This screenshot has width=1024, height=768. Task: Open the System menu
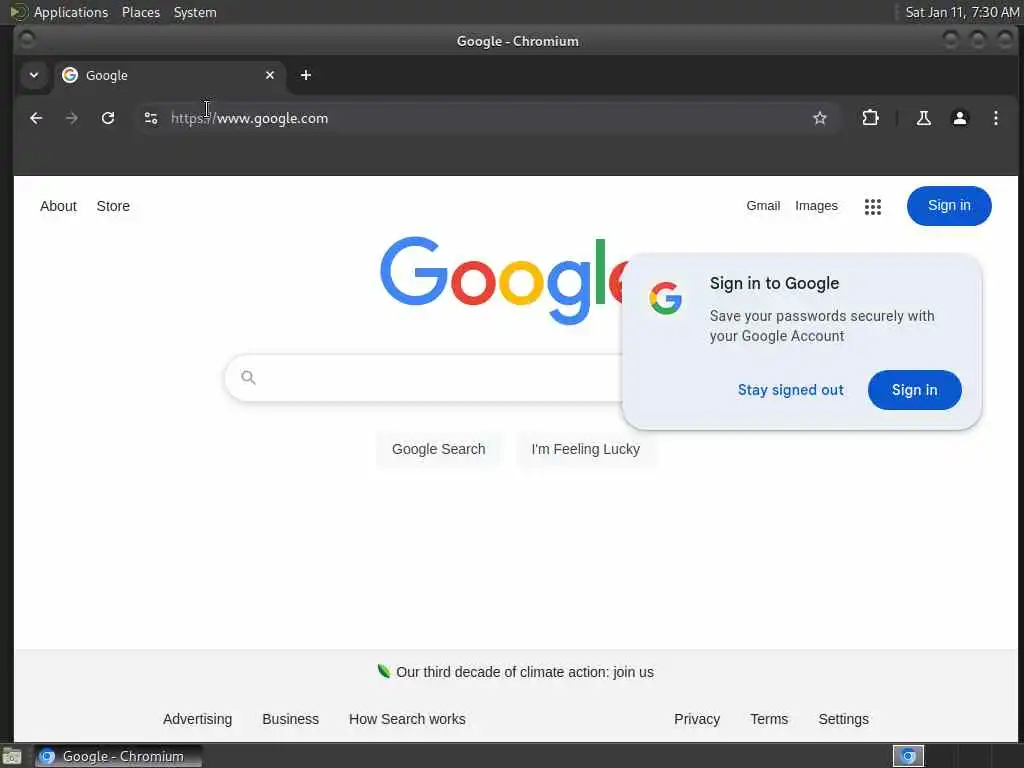(x=195, y=12)
